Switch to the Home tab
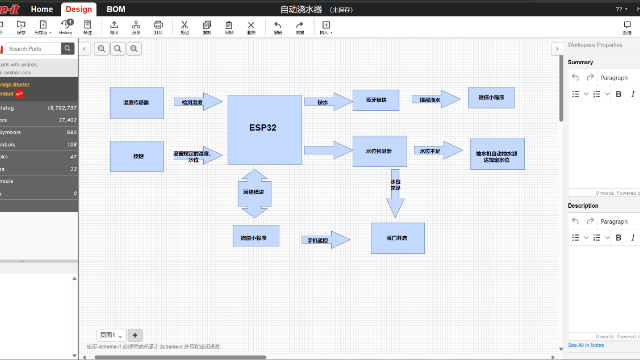Screen dimensions: 640x360 pyautogui.click(x=42, y=9)
